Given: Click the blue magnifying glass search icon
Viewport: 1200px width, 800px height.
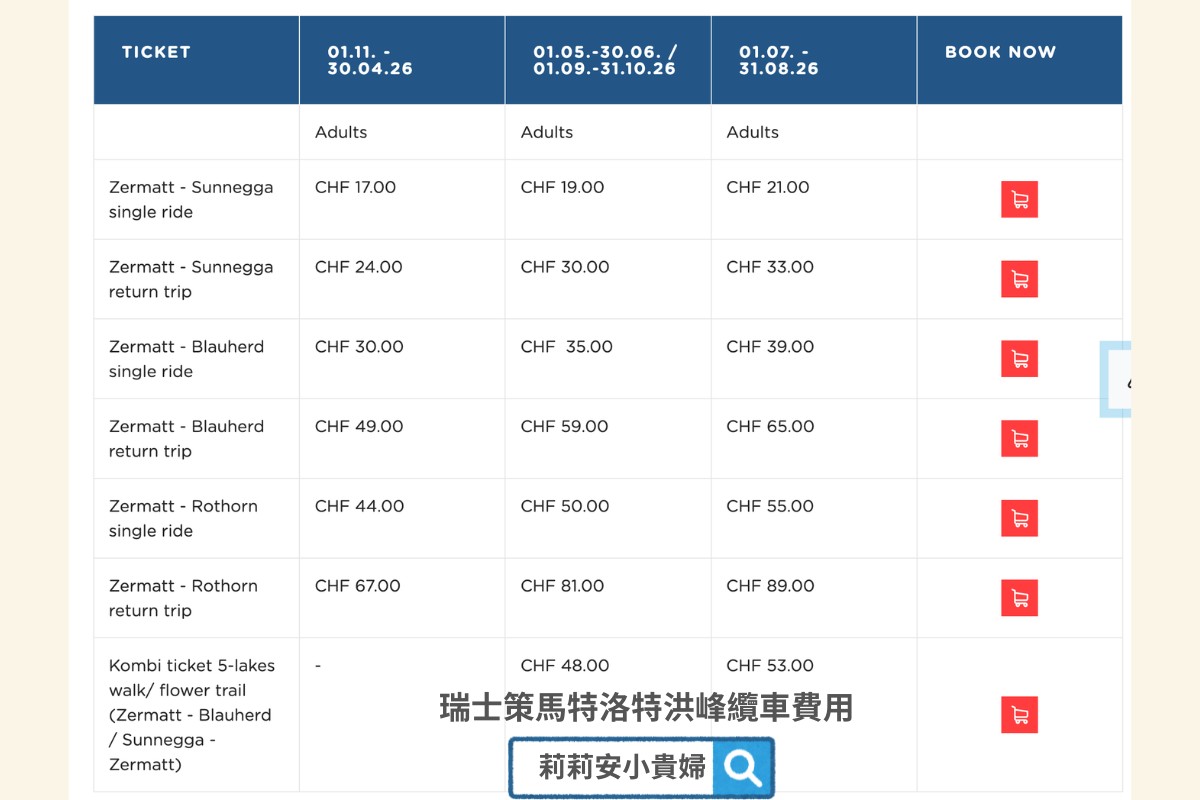Looking at the screenshot, I should (743, 767).
